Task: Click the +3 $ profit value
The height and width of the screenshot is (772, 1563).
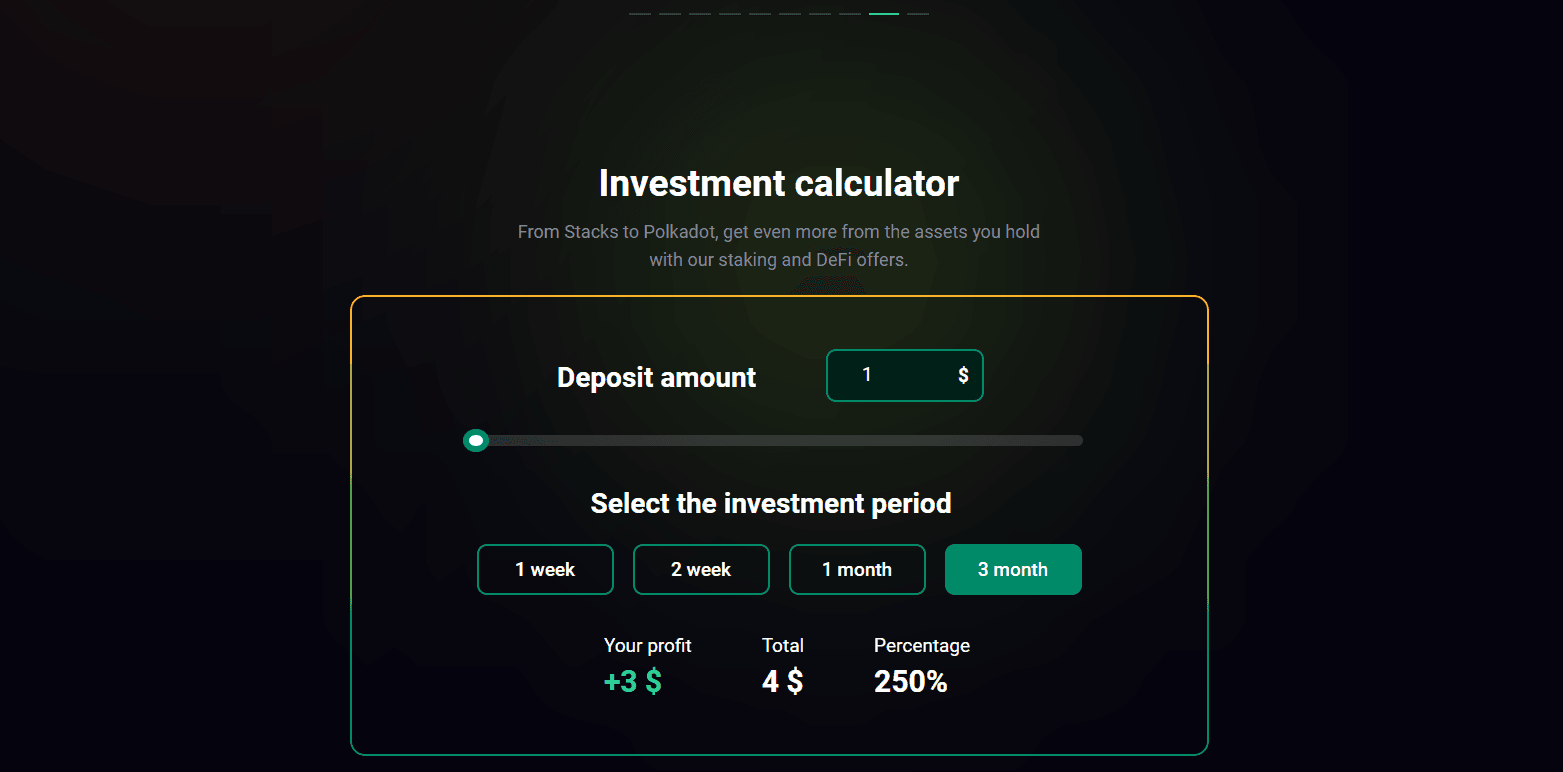Action: pos(632,681)
